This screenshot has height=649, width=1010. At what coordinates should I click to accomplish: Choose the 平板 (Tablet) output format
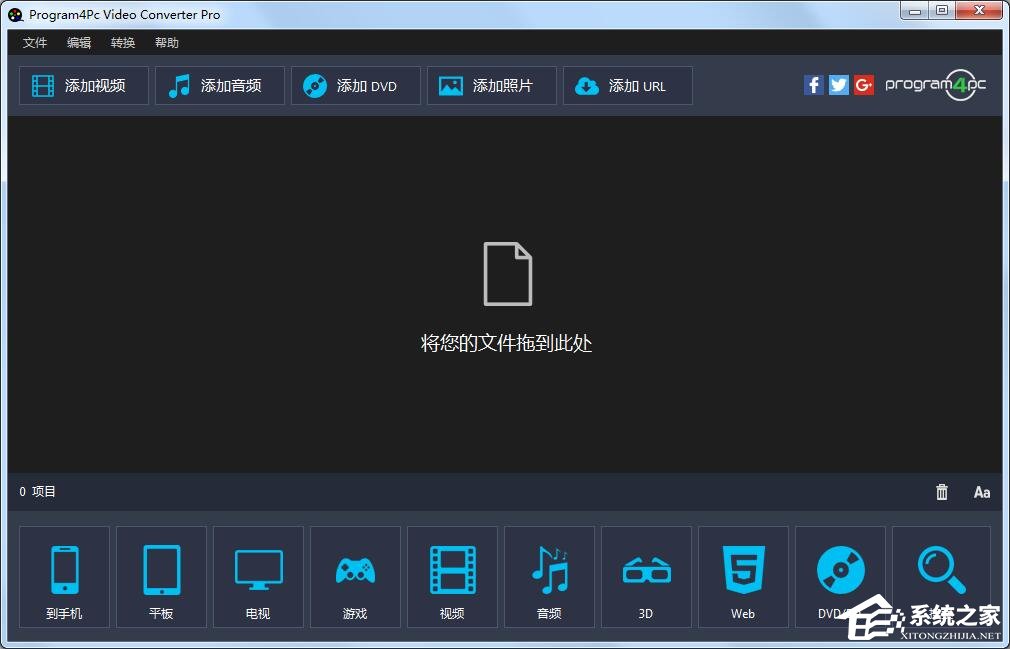161,577
